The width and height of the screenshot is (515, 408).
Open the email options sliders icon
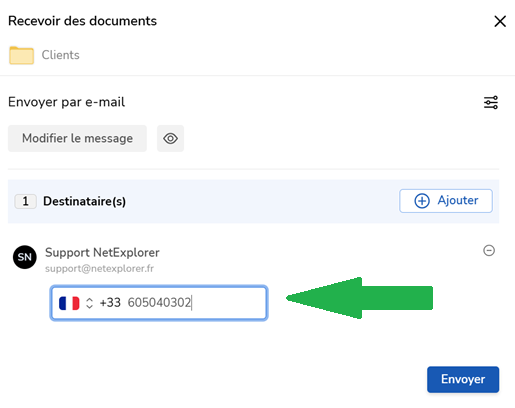tap(491, 102)
